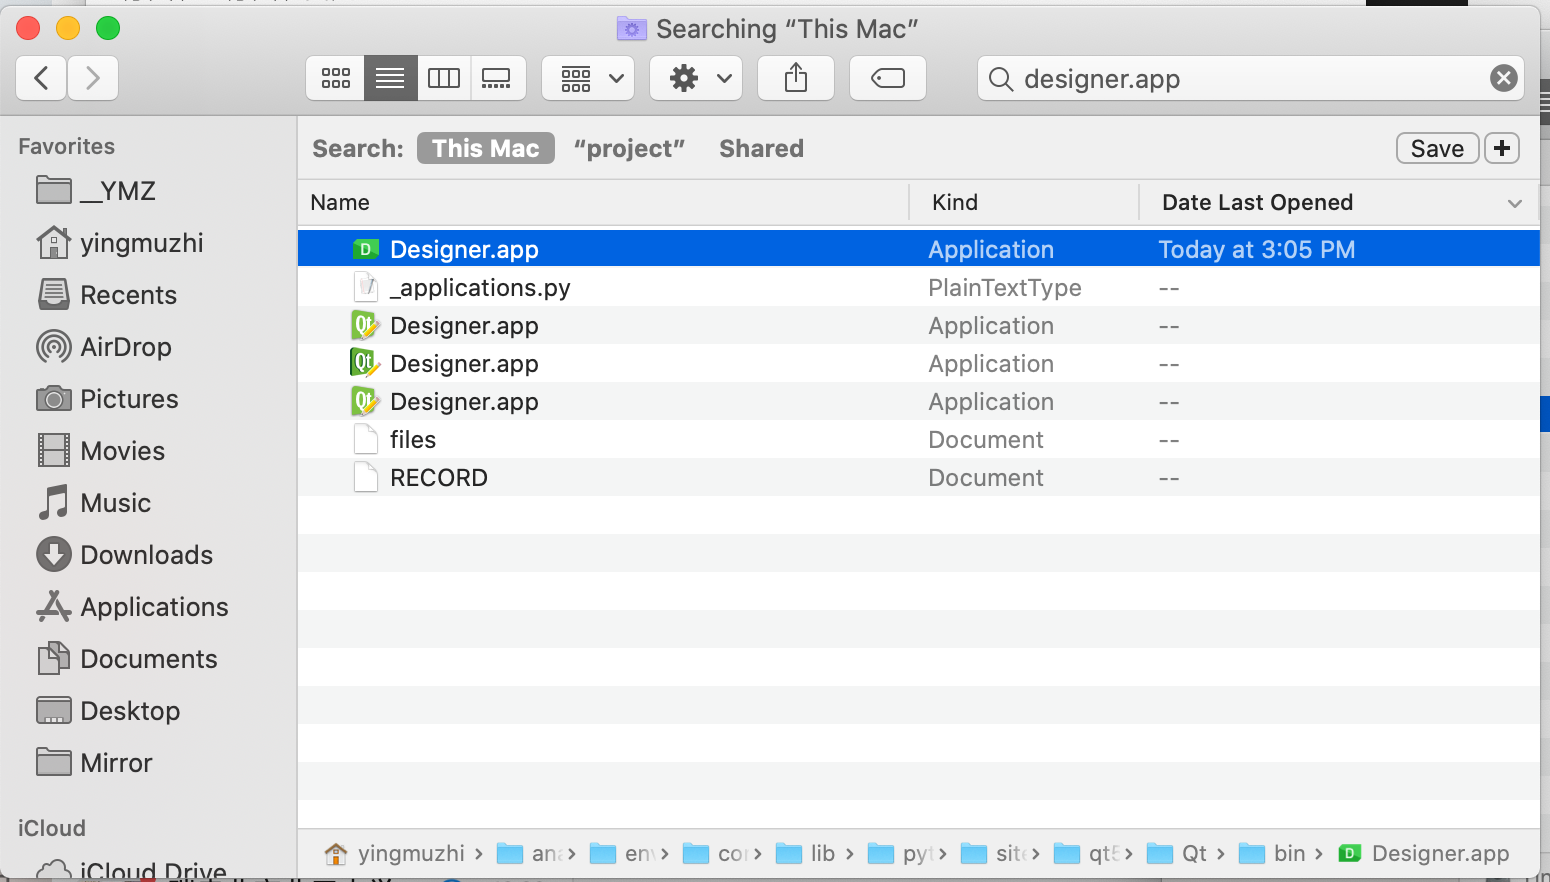Click the Downloads arrow sidebar icon
1550x882 pixels.
coord(53,554)
